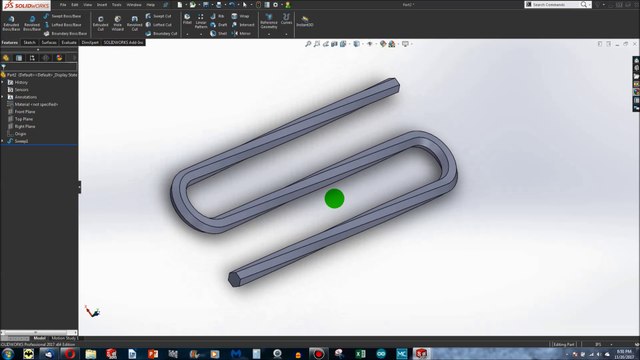Click the Zoom to Fit icon
Screen dimensions: 640x360
coord(308,44)
